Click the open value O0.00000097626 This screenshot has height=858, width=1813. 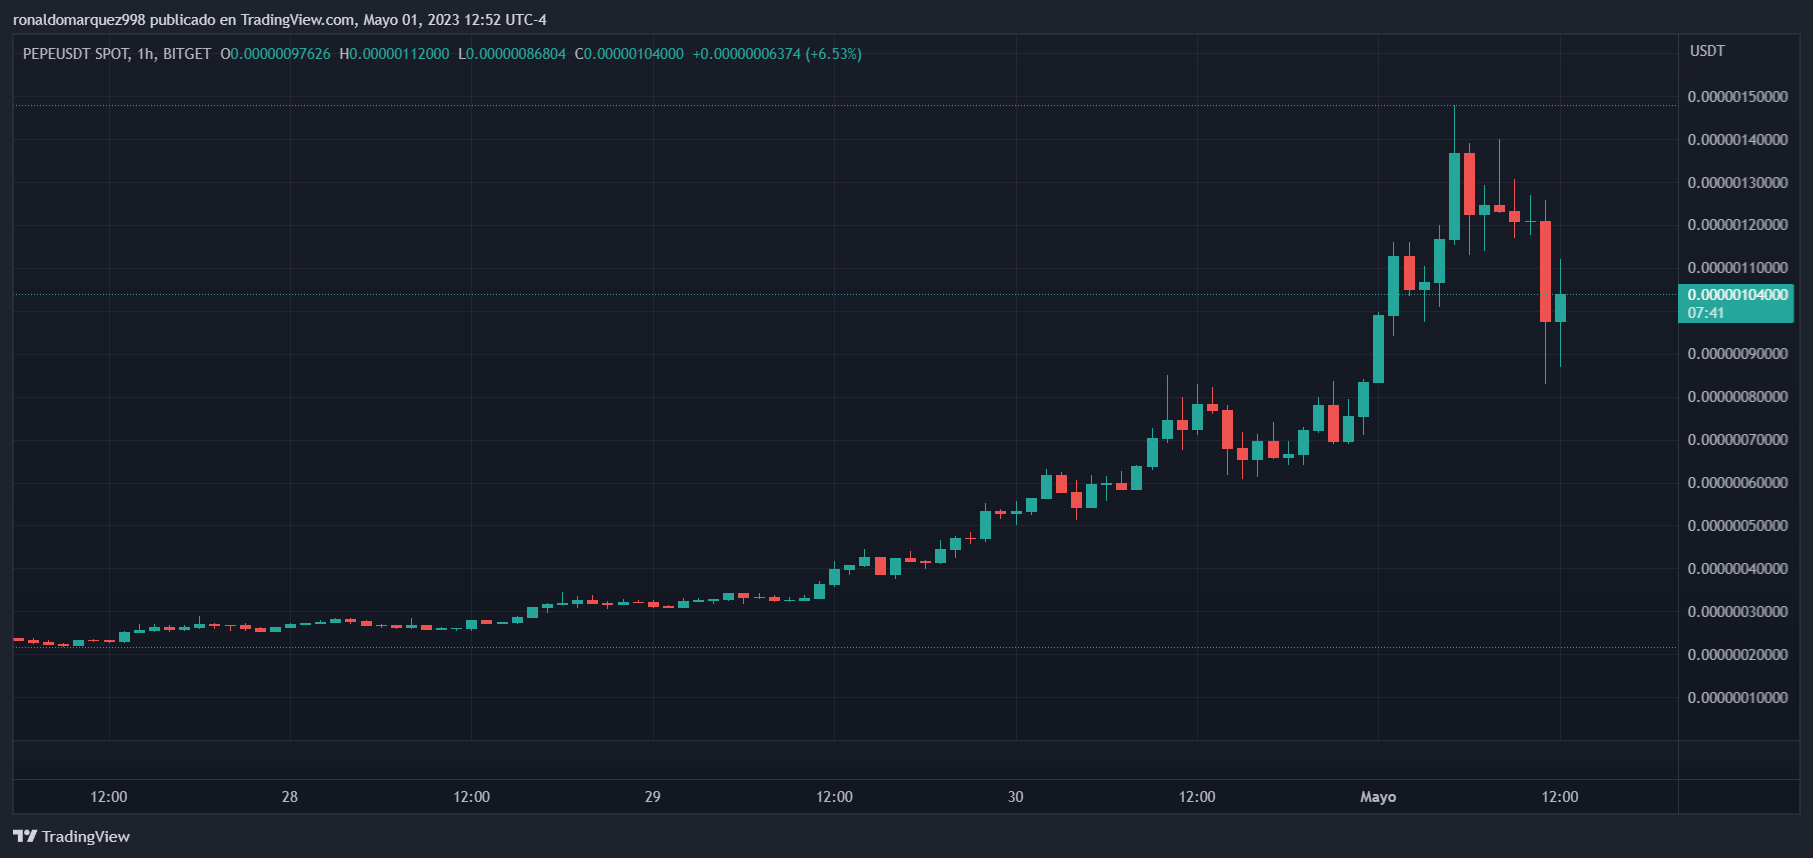275,54
